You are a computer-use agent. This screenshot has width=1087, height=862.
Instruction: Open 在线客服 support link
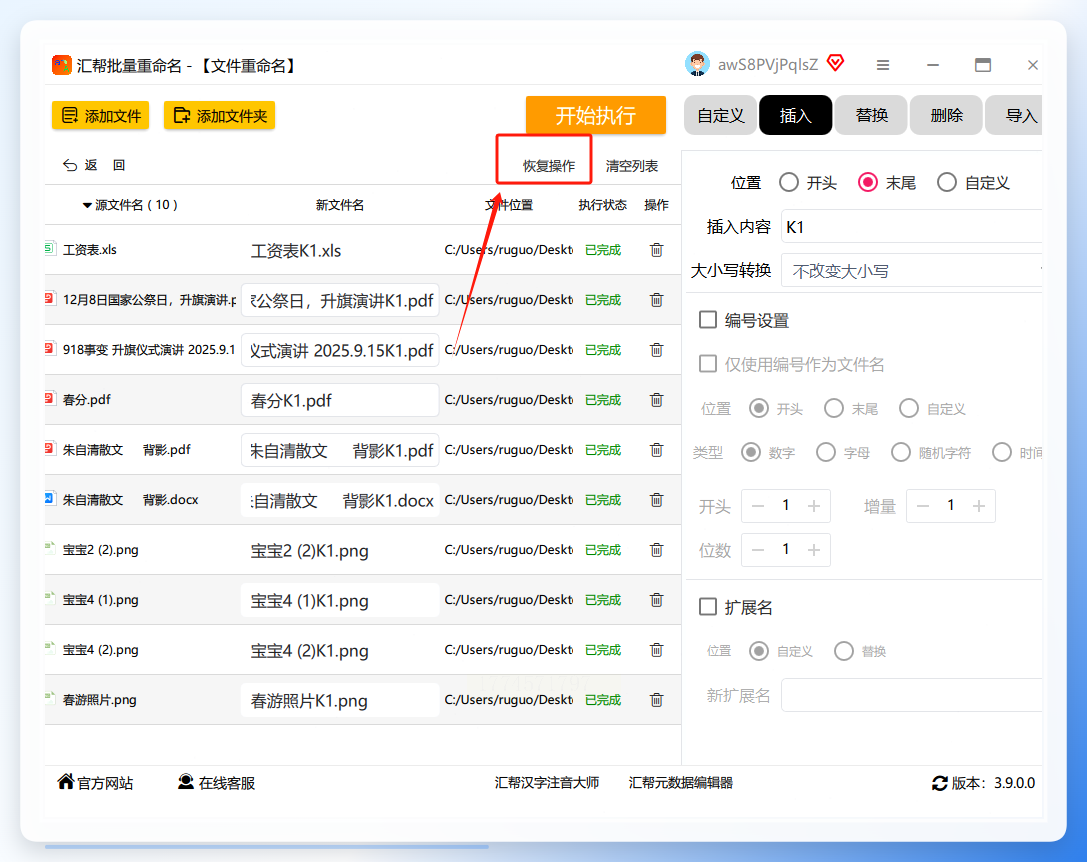[216, 783]
